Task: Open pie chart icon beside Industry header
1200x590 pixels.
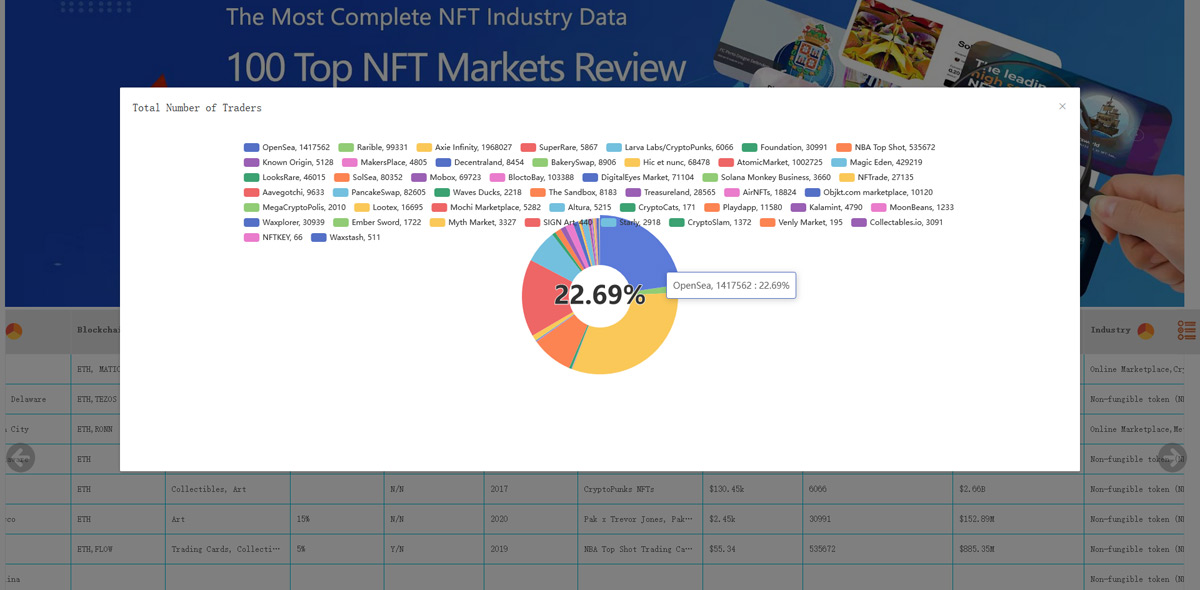Action: (x=1146, y=330)
